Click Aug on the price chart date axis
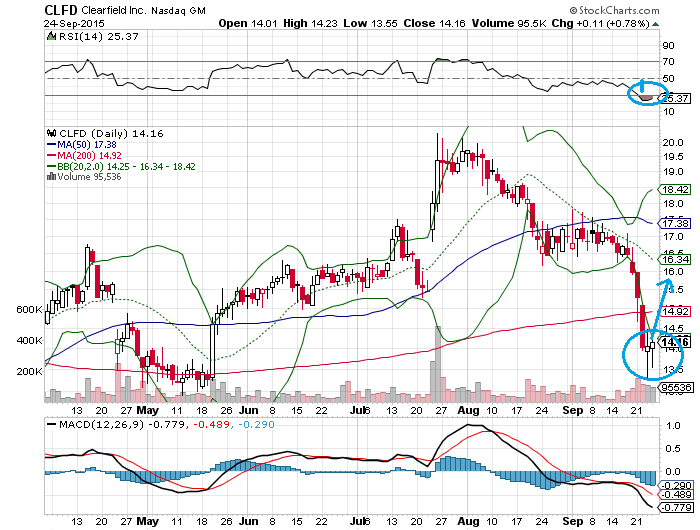Image resolution: width=700 pixels, height=530 pixels. 468,410
